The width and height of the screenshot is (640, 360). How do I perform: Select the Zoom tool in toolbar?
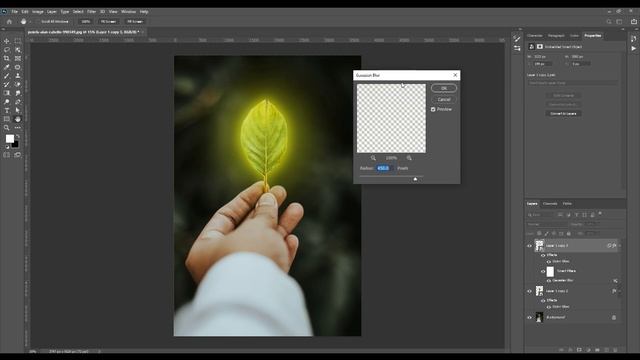click(7, 128)
